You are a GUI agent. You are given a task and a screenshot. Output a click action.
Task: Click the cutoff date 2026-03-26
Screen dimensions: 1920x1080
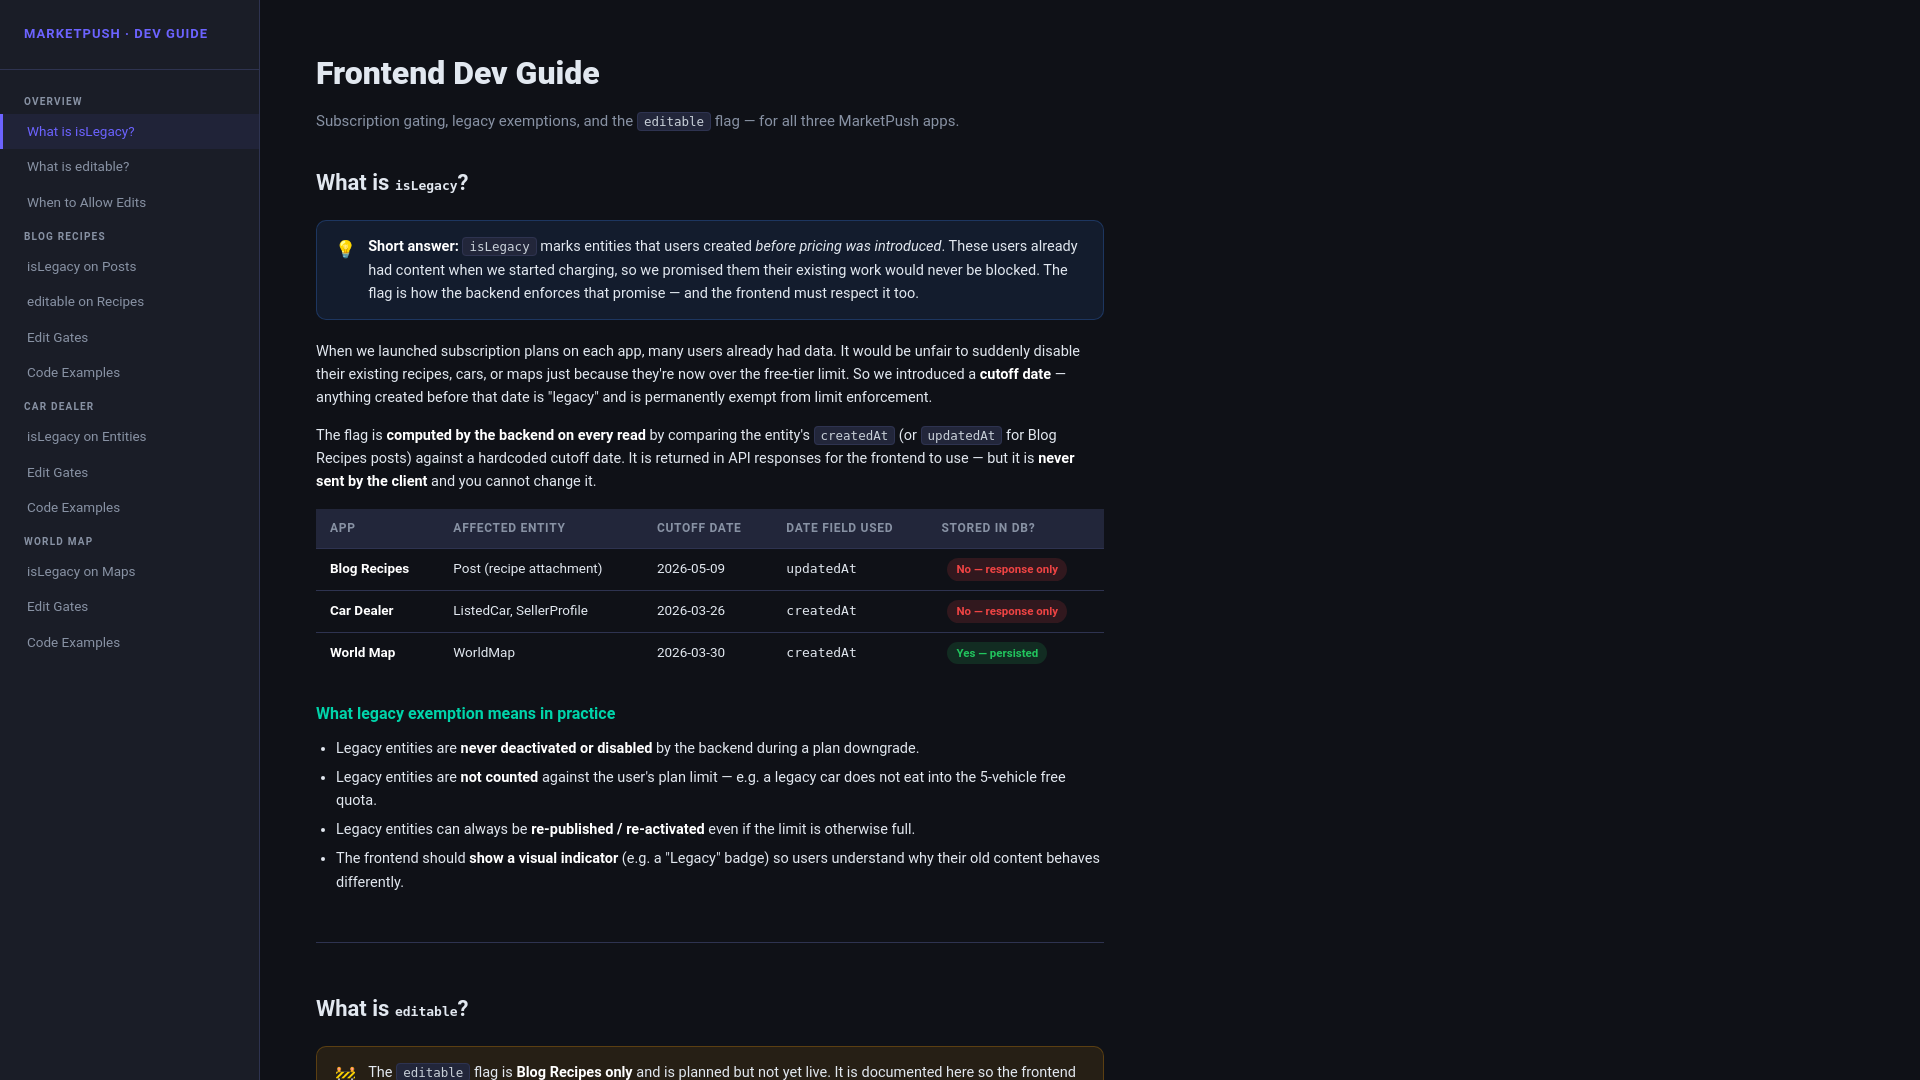[691, 611]
